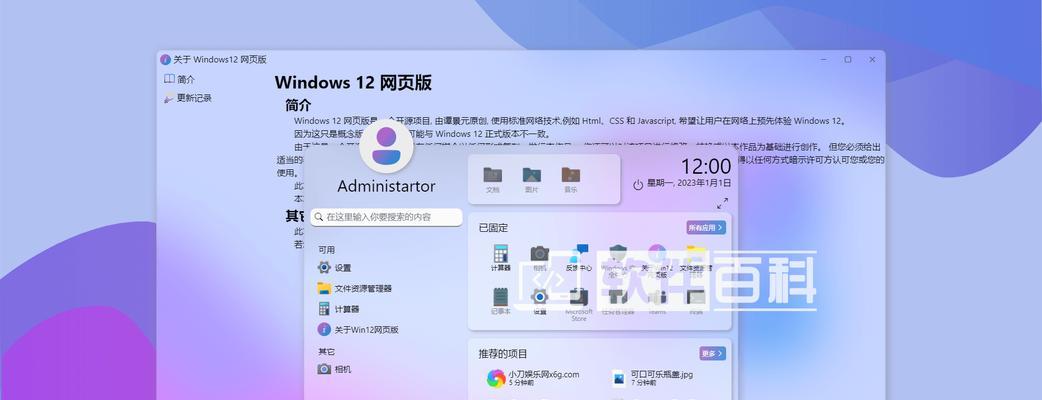Open the 简介 section in the About window sidebar
This screenshot has width=1042, height=400.
click(180, 79)
